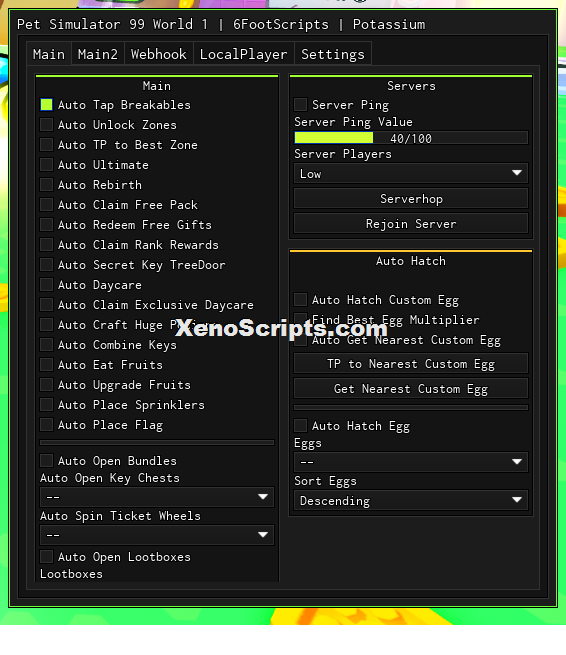Viewport: 566px width, 655px height.
Task: Enable Auto Place Sprinklers
Action: (46, 405)
